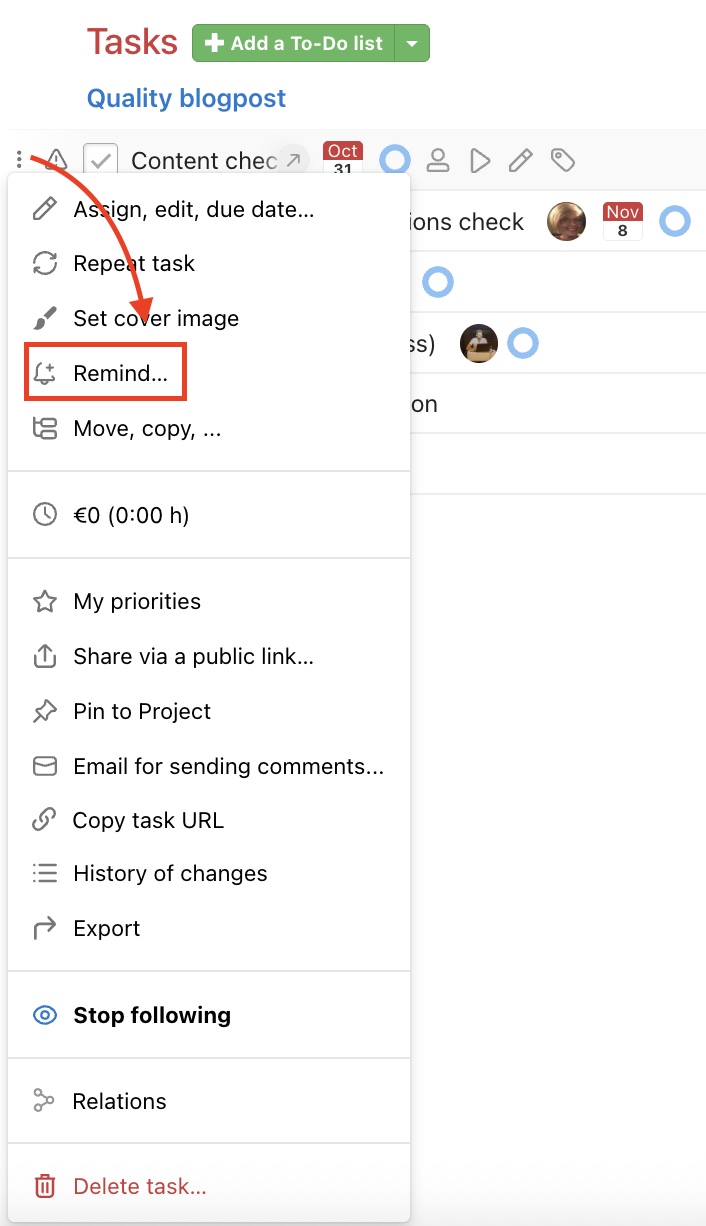
Task: Toggle the status circle on the Nov 8 task
Action: (x=675, y=222)
